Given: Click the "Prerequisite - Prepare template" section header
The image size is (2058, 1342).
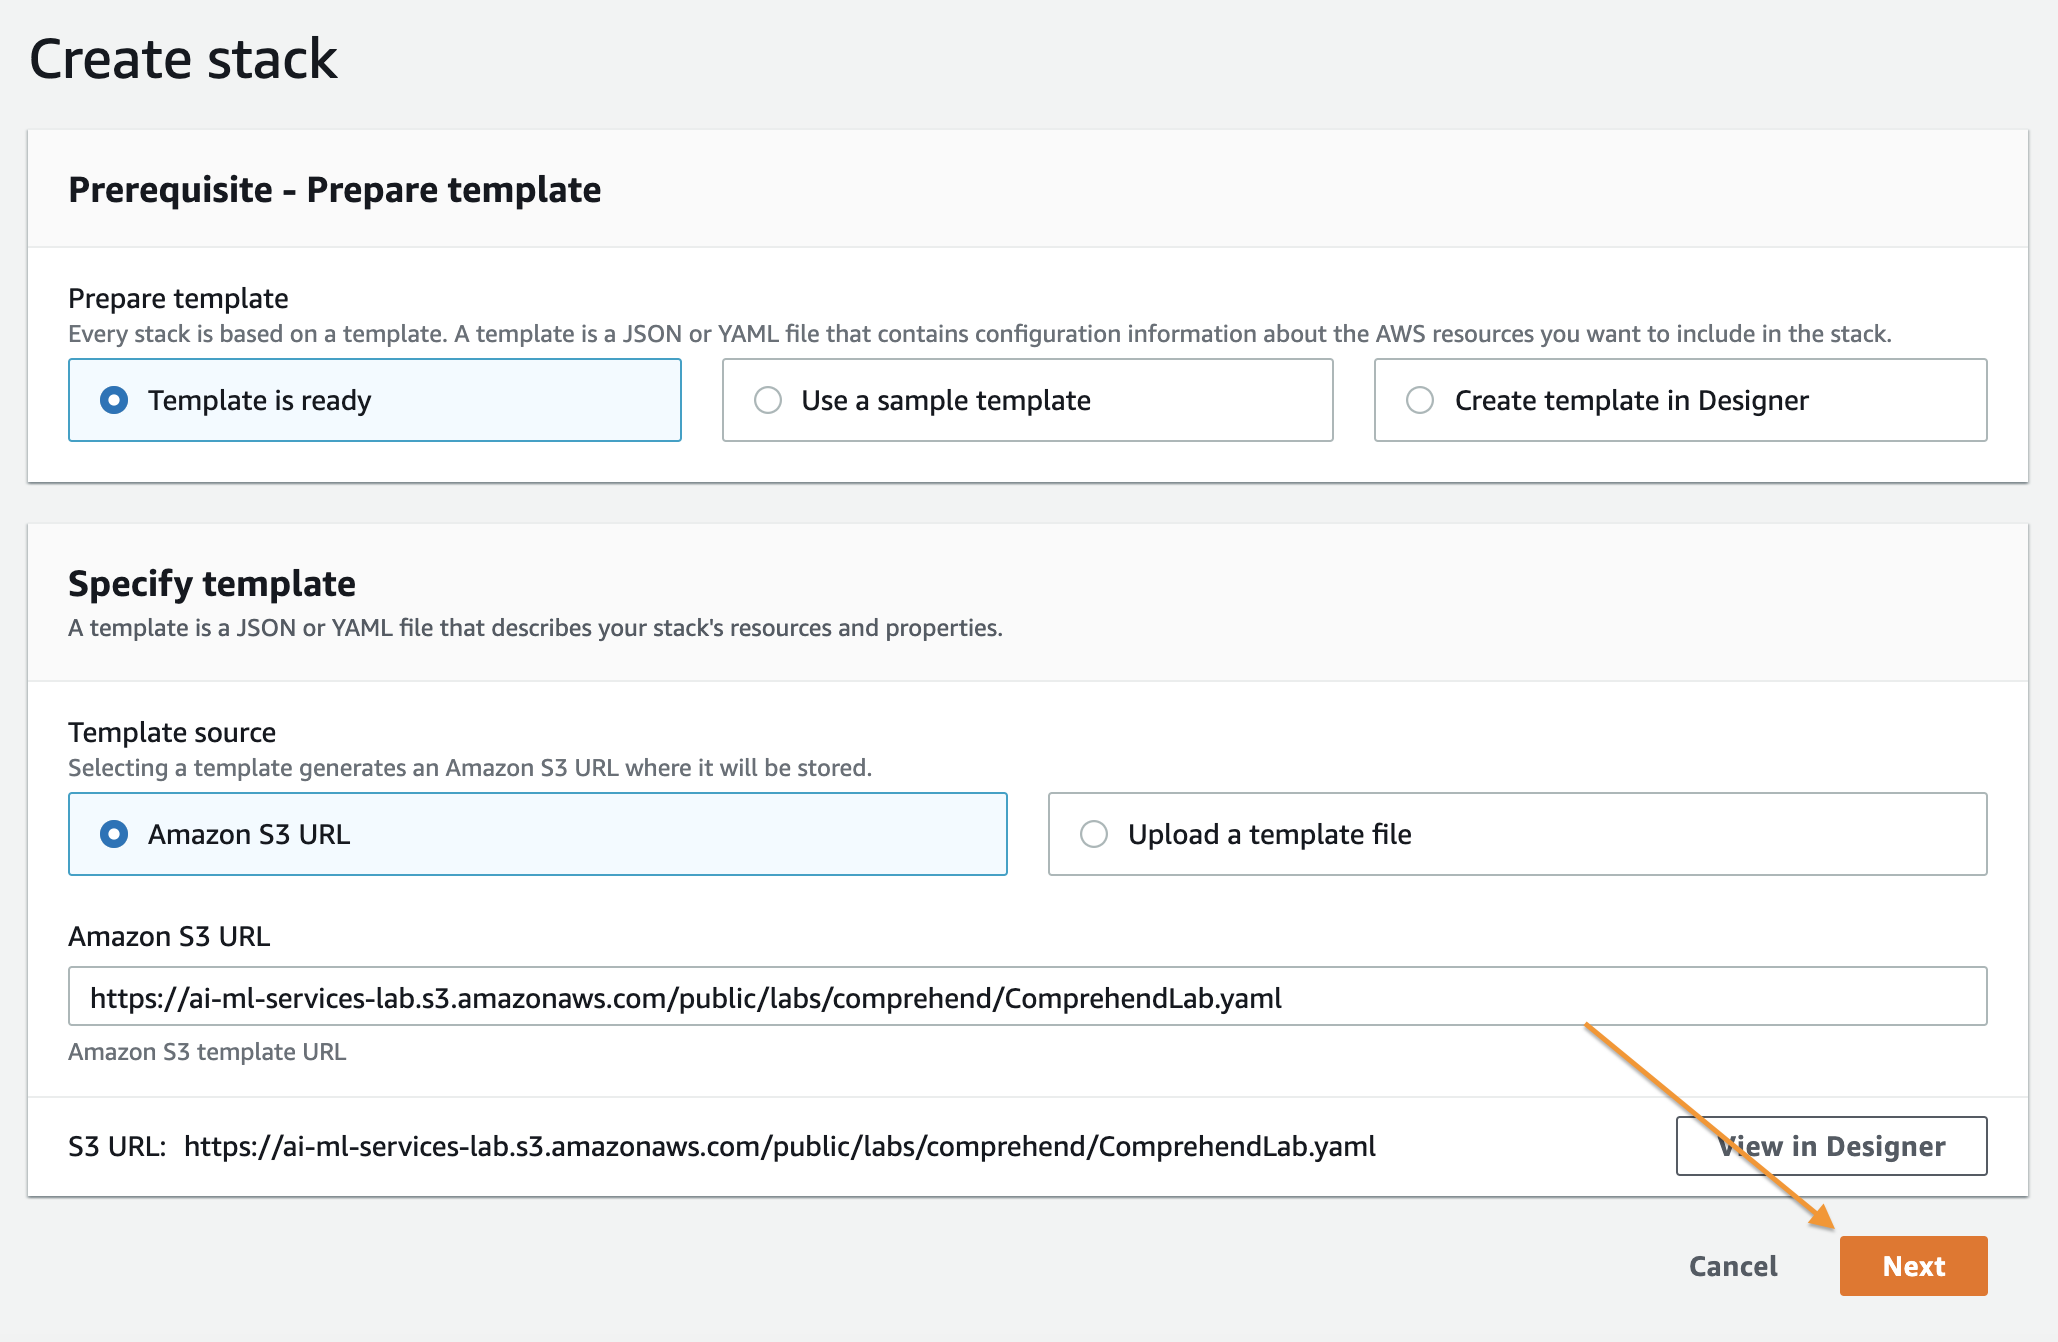Looking at the screenshot, I should (334, 190).
